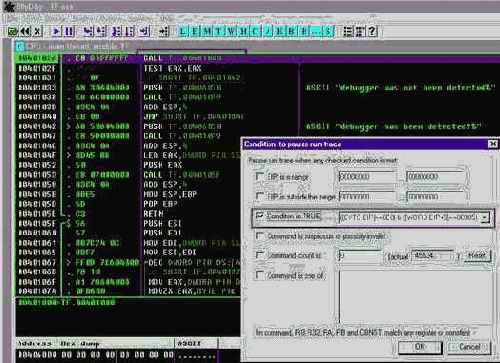The image size is (500, 363).
Task: Enable the Command is one of checkbox
Action: 260,275
